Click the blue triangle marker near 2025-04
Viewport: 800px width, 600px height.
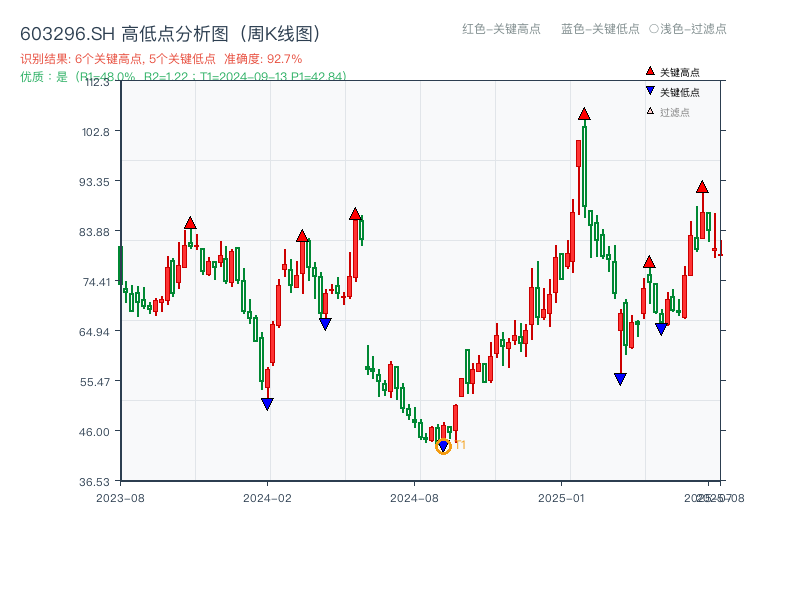[x=660, y=327]
